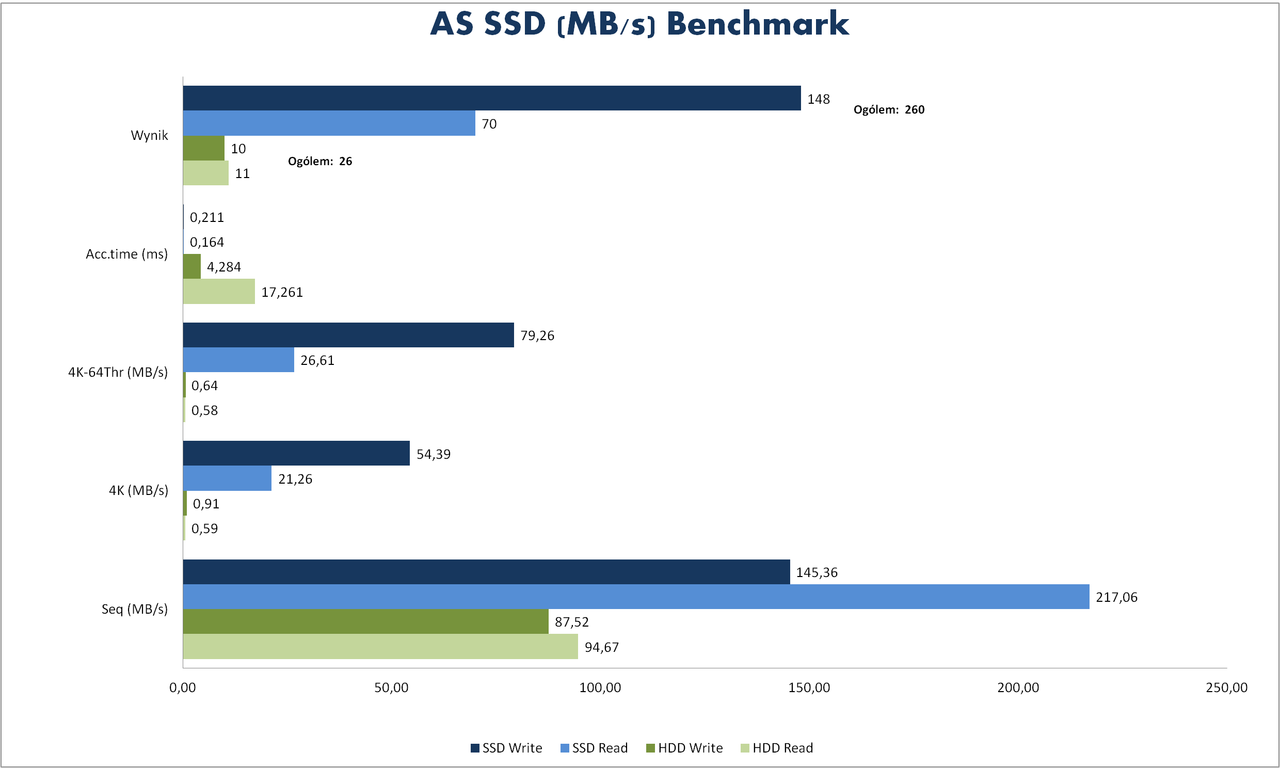Select the SSD Write legend label

(512, 748)
